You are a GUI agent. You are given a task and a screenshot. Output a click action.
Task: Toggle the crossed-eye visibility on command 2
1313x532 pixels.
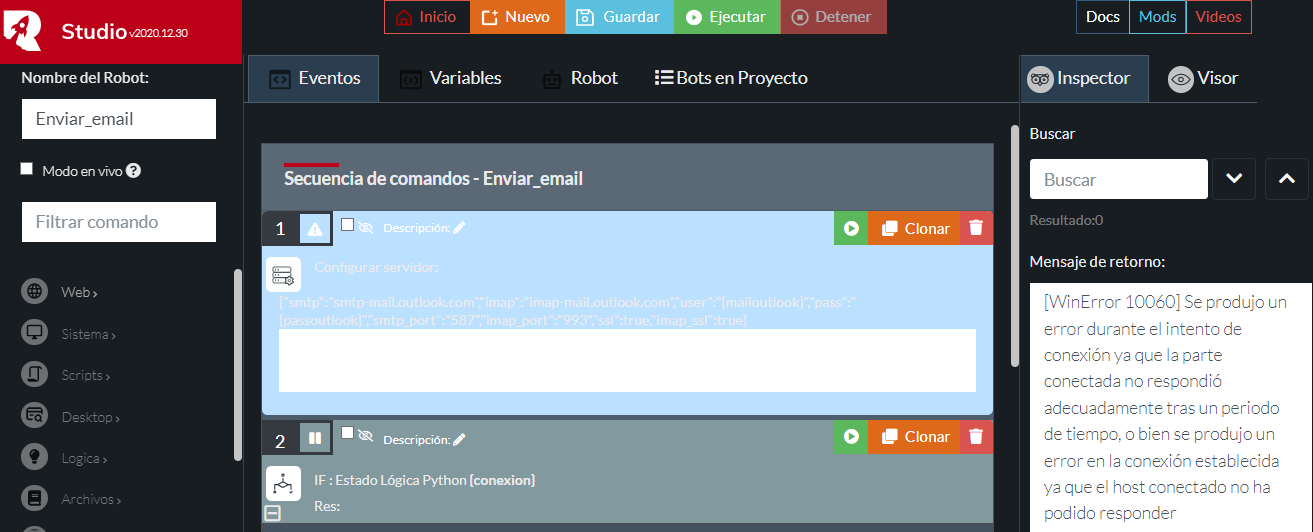tap(366, 437)
